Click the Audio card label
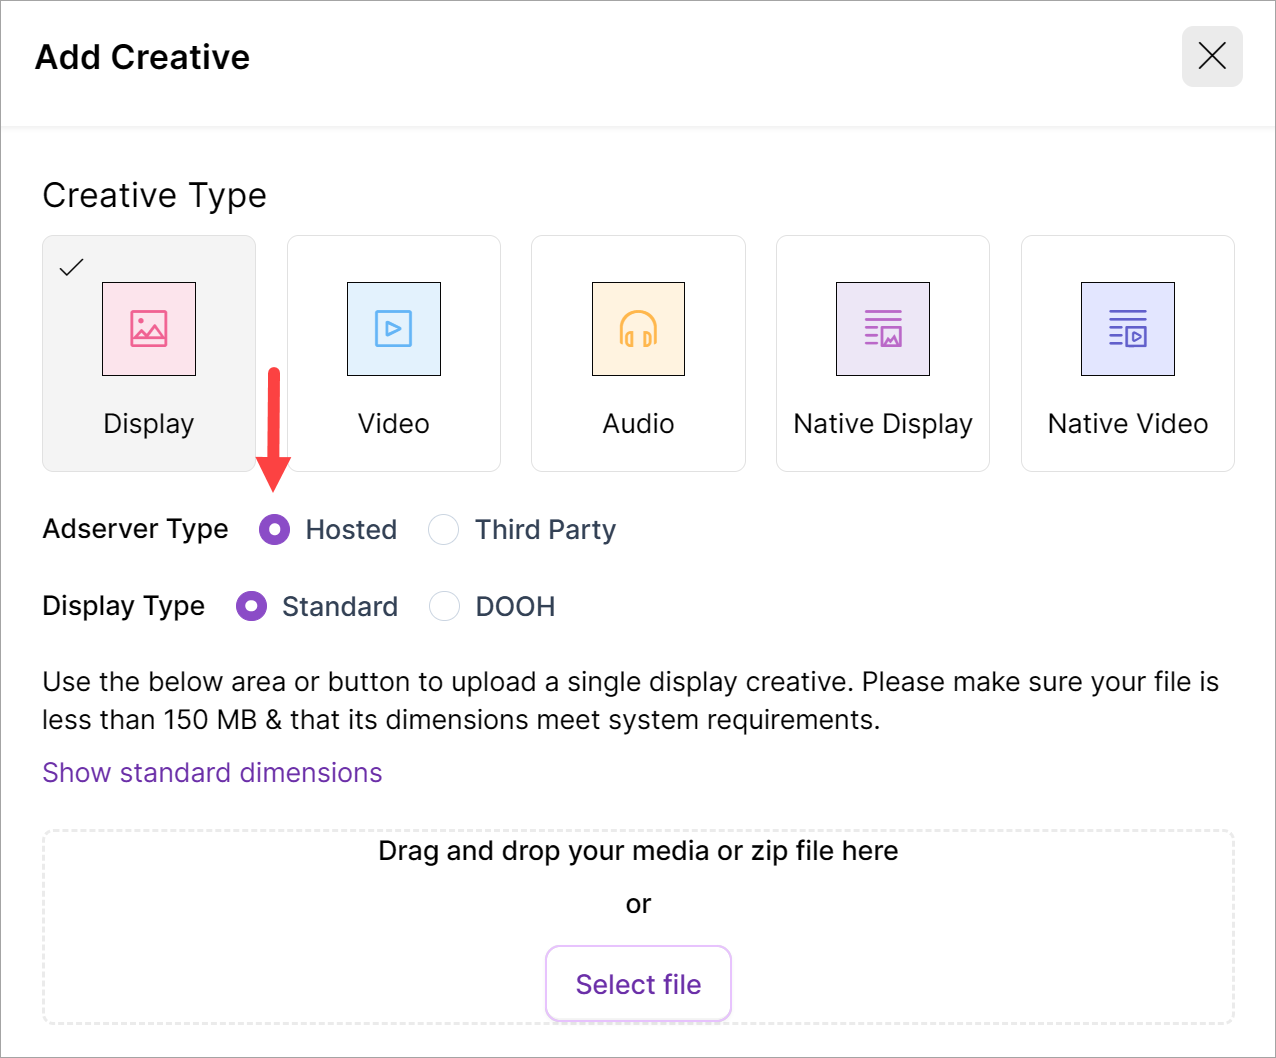 (638, 424)
